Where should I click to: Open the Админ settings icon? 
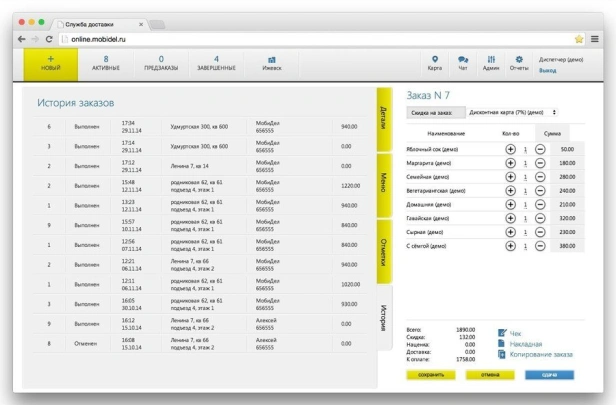pos(491,63)
